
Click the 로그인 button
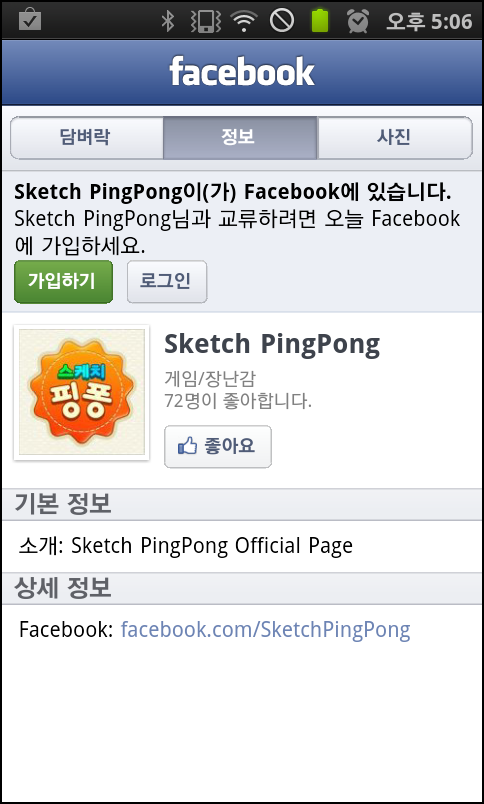[167, 282]
